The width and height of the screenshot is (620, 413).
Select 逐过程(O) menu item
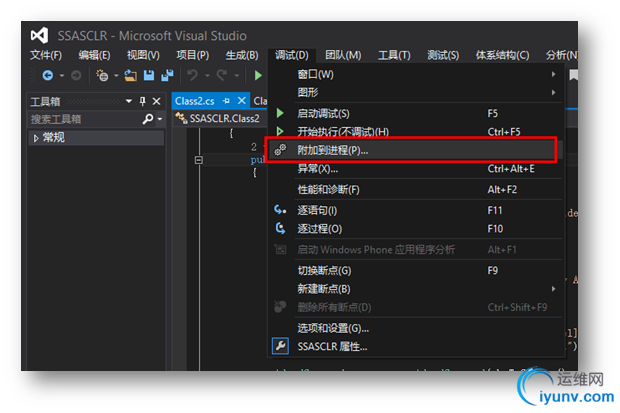(x=416, y=229)
